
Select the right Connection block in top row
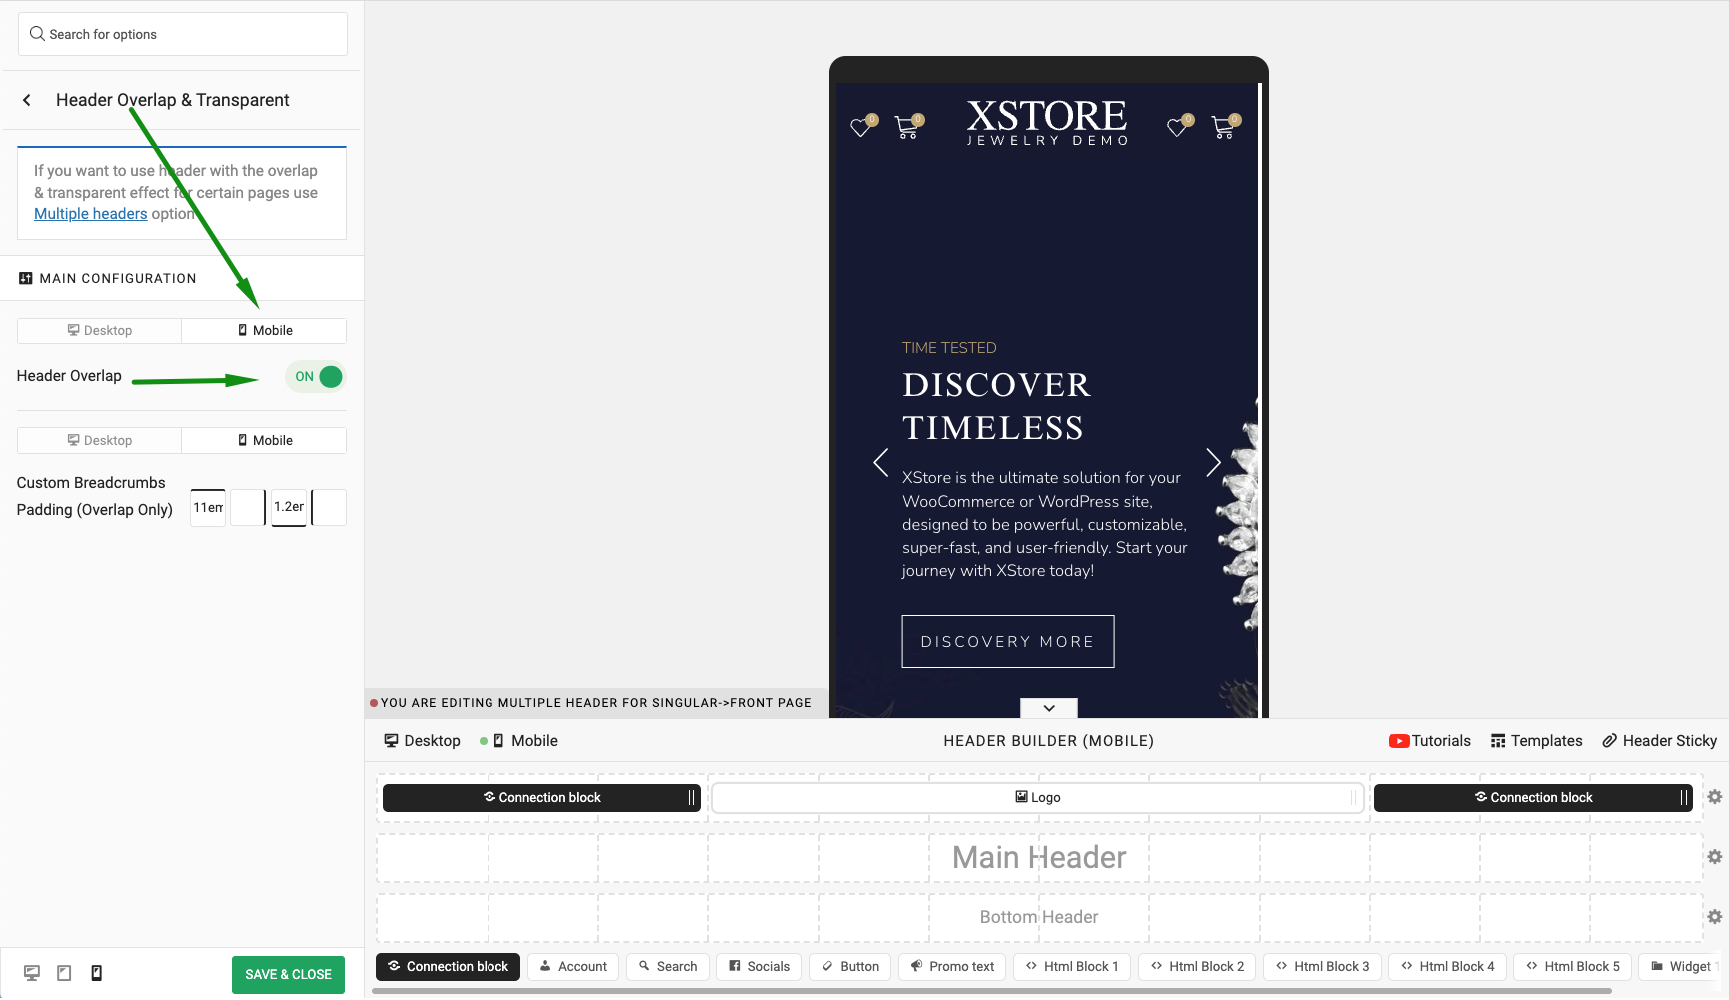(1533, 797)
